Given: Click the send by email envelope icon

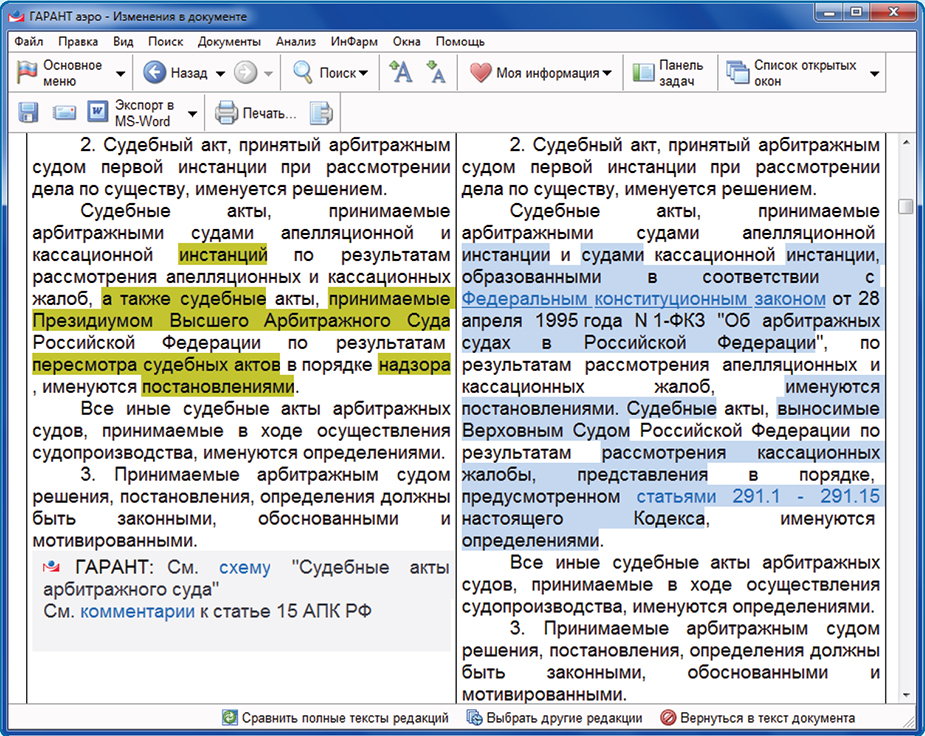Looking at the screenshot, I should (x=65, y=112).
